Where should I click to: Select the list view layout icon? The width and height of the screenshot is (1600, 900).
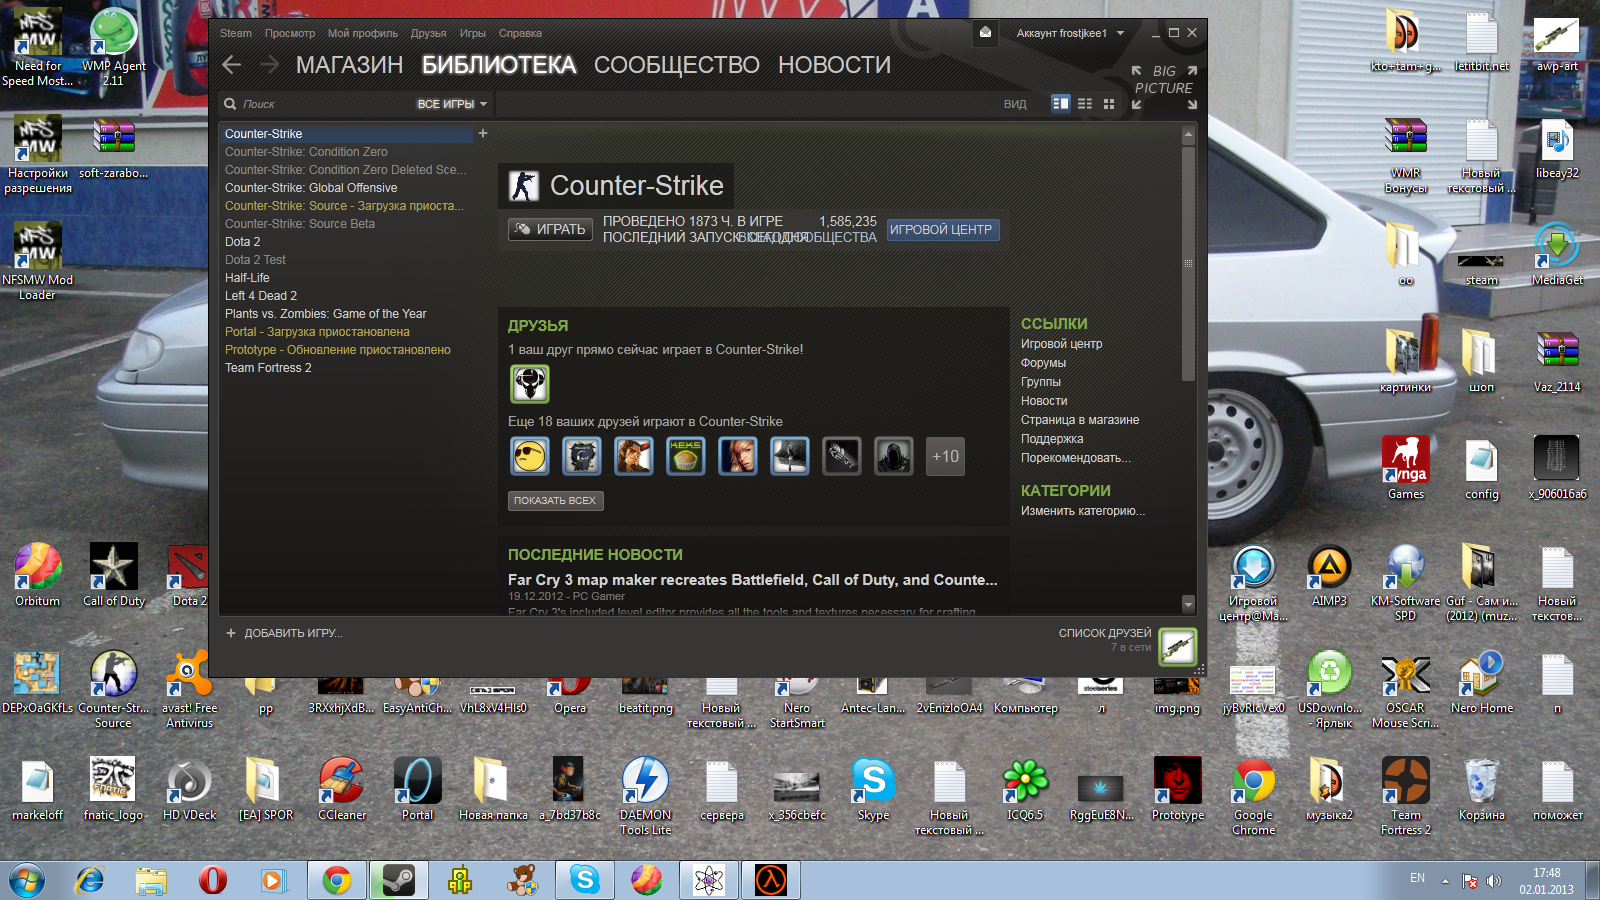[1085, 103]
